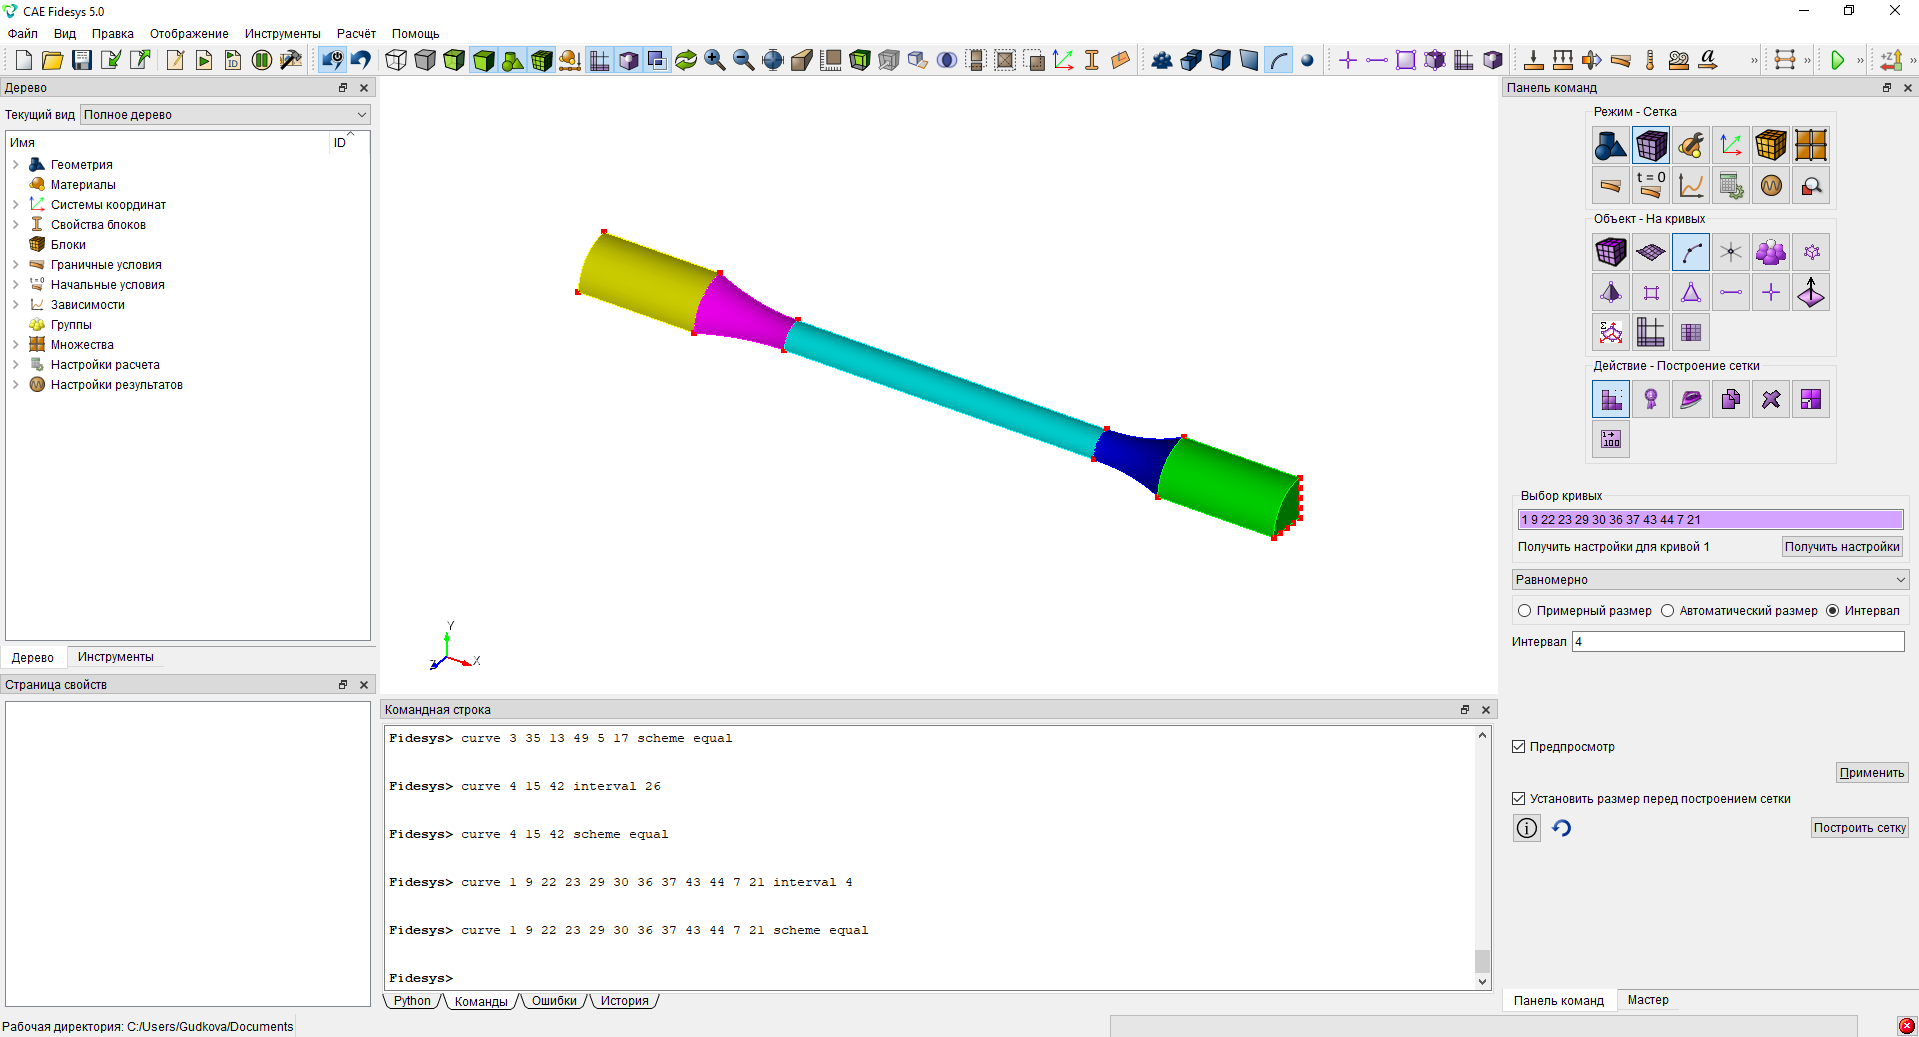Select the 'Автоматический размер' radio button

pos(1668,611)
